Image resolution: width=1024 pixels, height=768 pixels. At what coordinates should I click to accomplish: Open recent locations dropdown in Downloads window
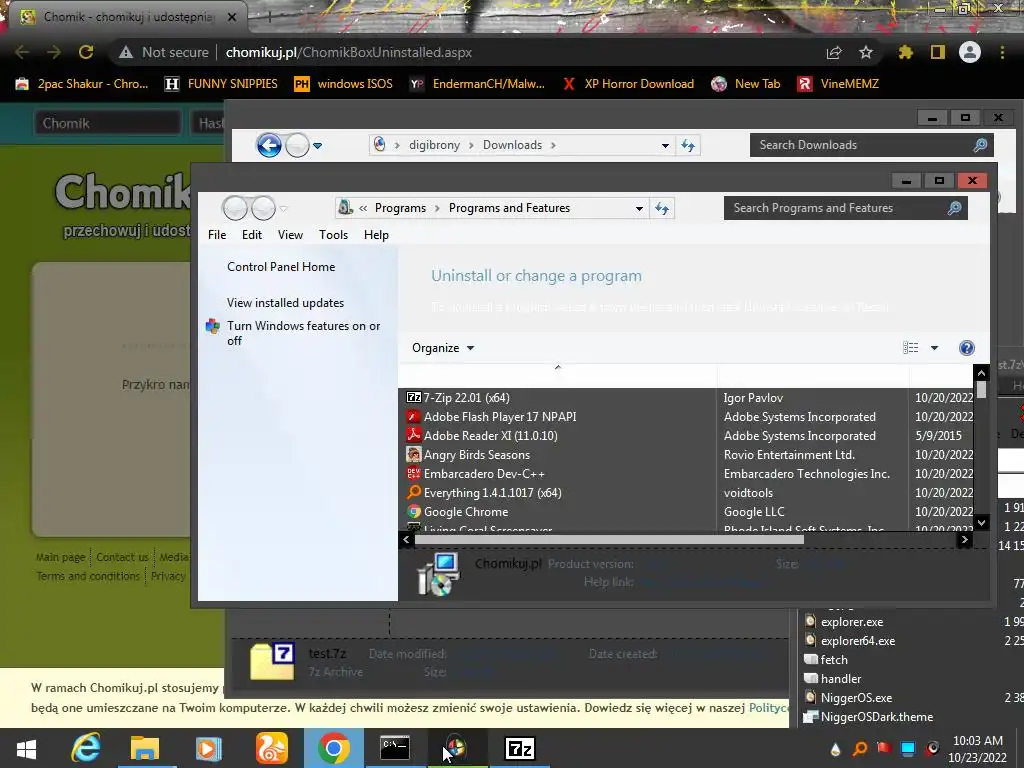(317, 146)
